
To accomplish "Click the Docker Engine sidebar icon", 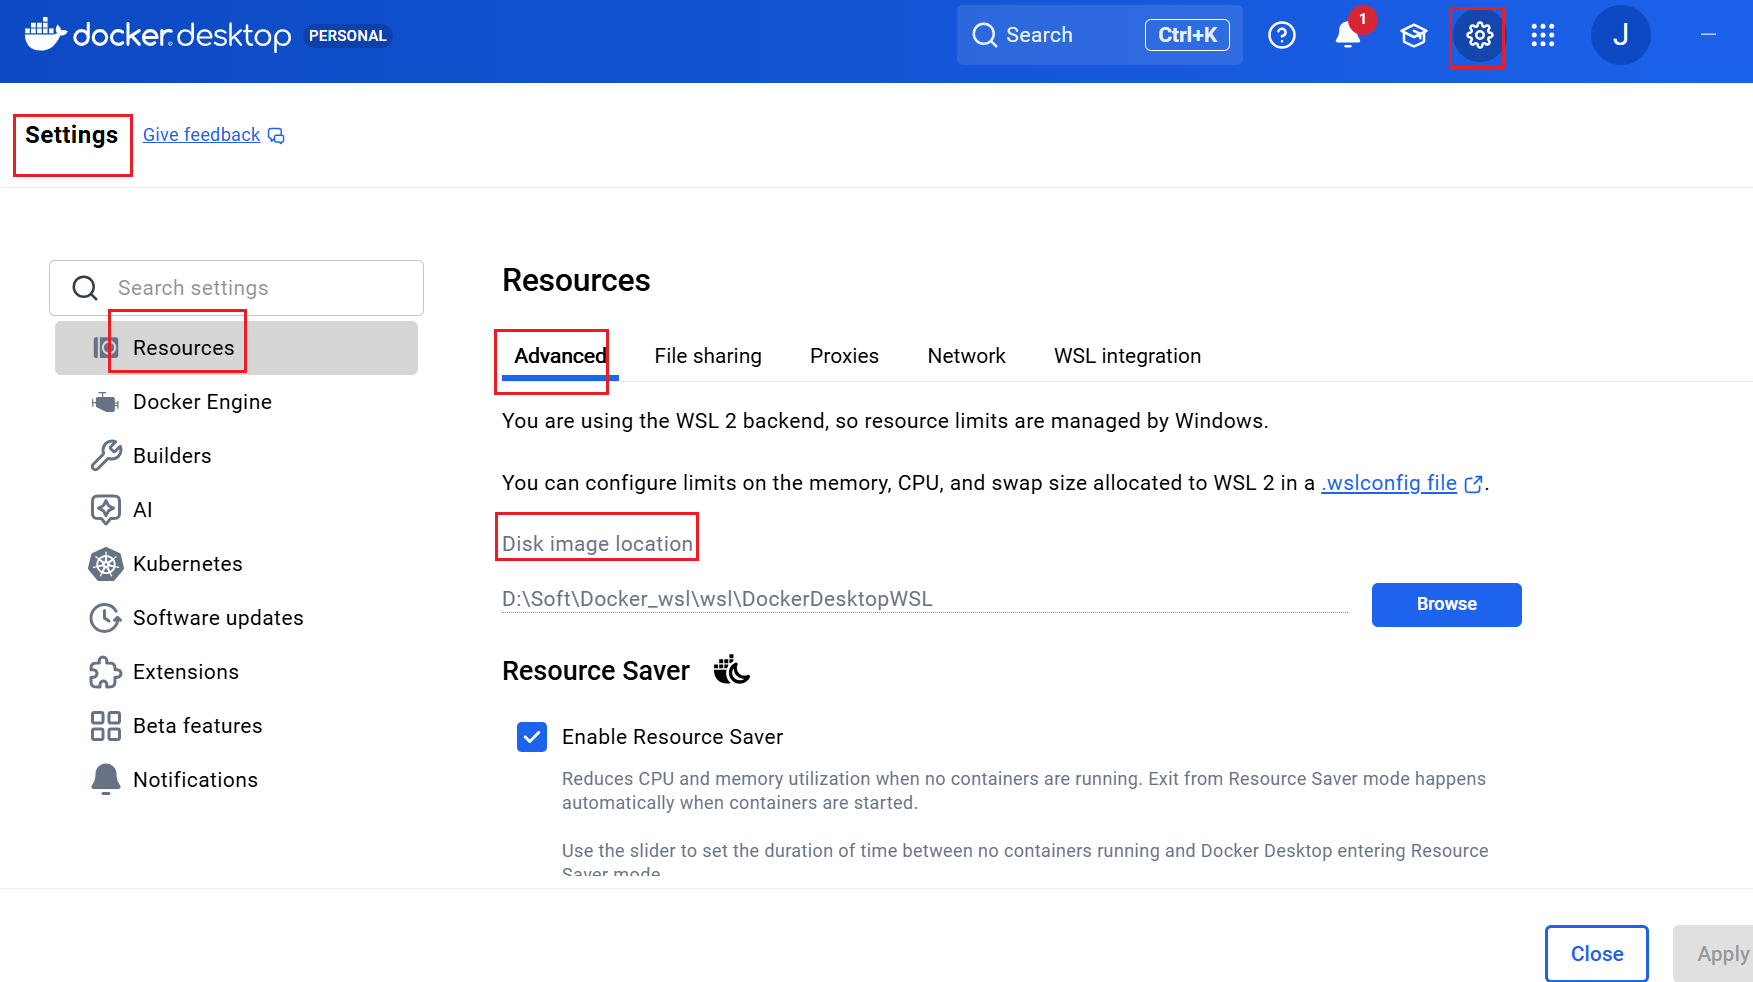I will (x=105, y=402).
